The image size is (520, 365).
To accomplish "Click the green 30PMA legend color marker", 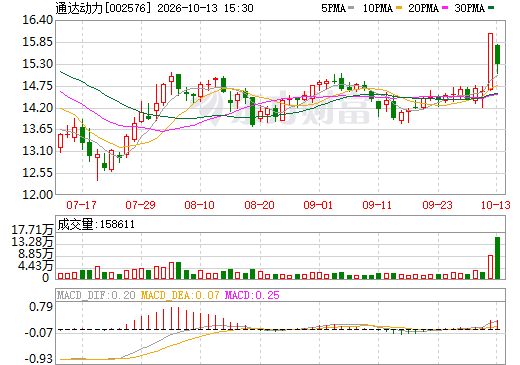I will pyautogui.click(x=491, y=8).
